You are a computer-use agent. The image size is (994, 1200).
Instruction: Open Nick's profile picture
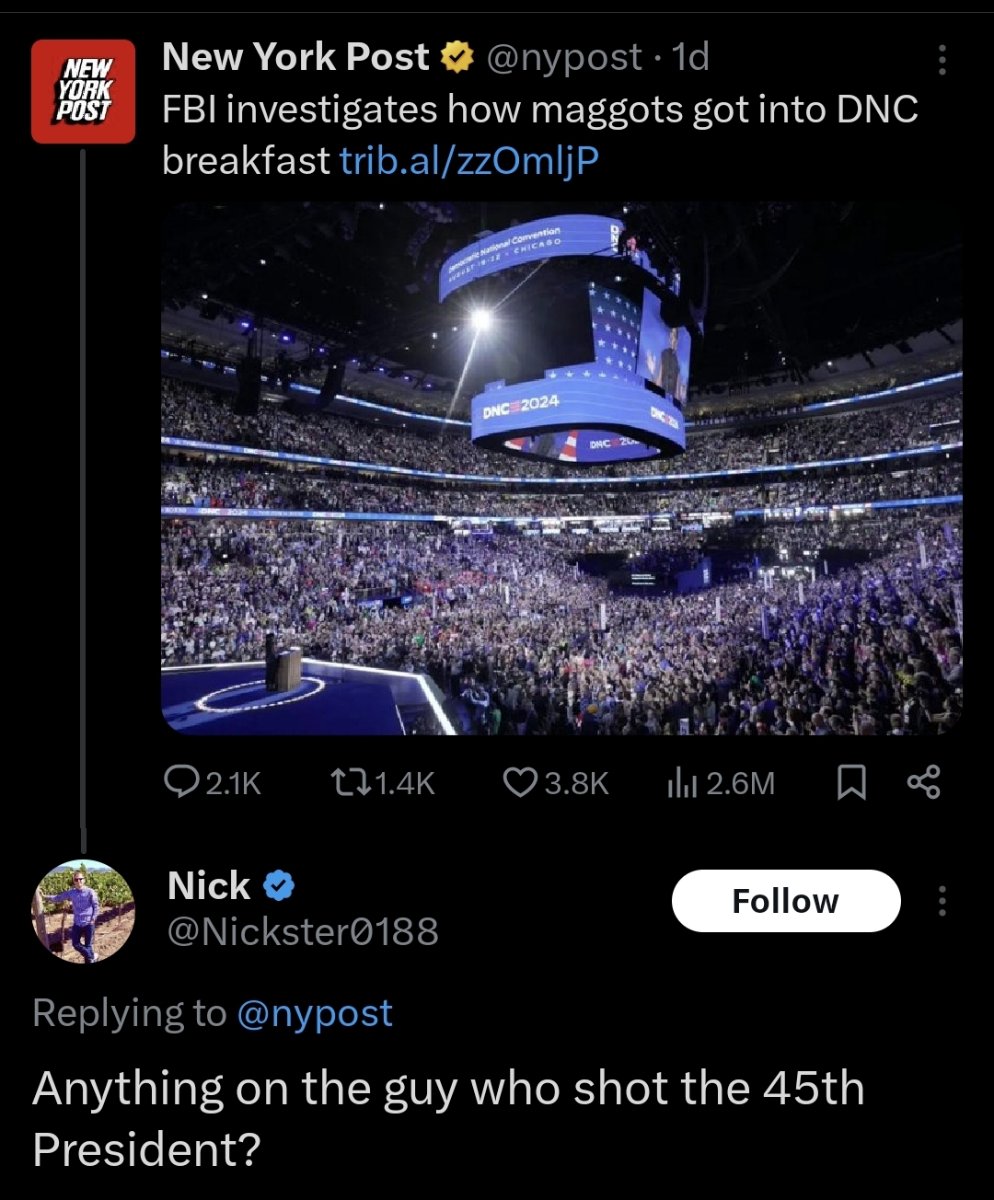tap(84, 911)
